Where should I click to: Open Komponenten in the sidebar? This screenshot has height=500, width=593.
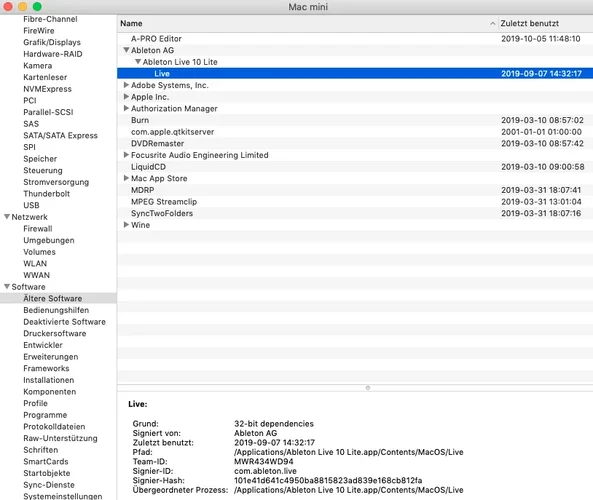[50, 391]
